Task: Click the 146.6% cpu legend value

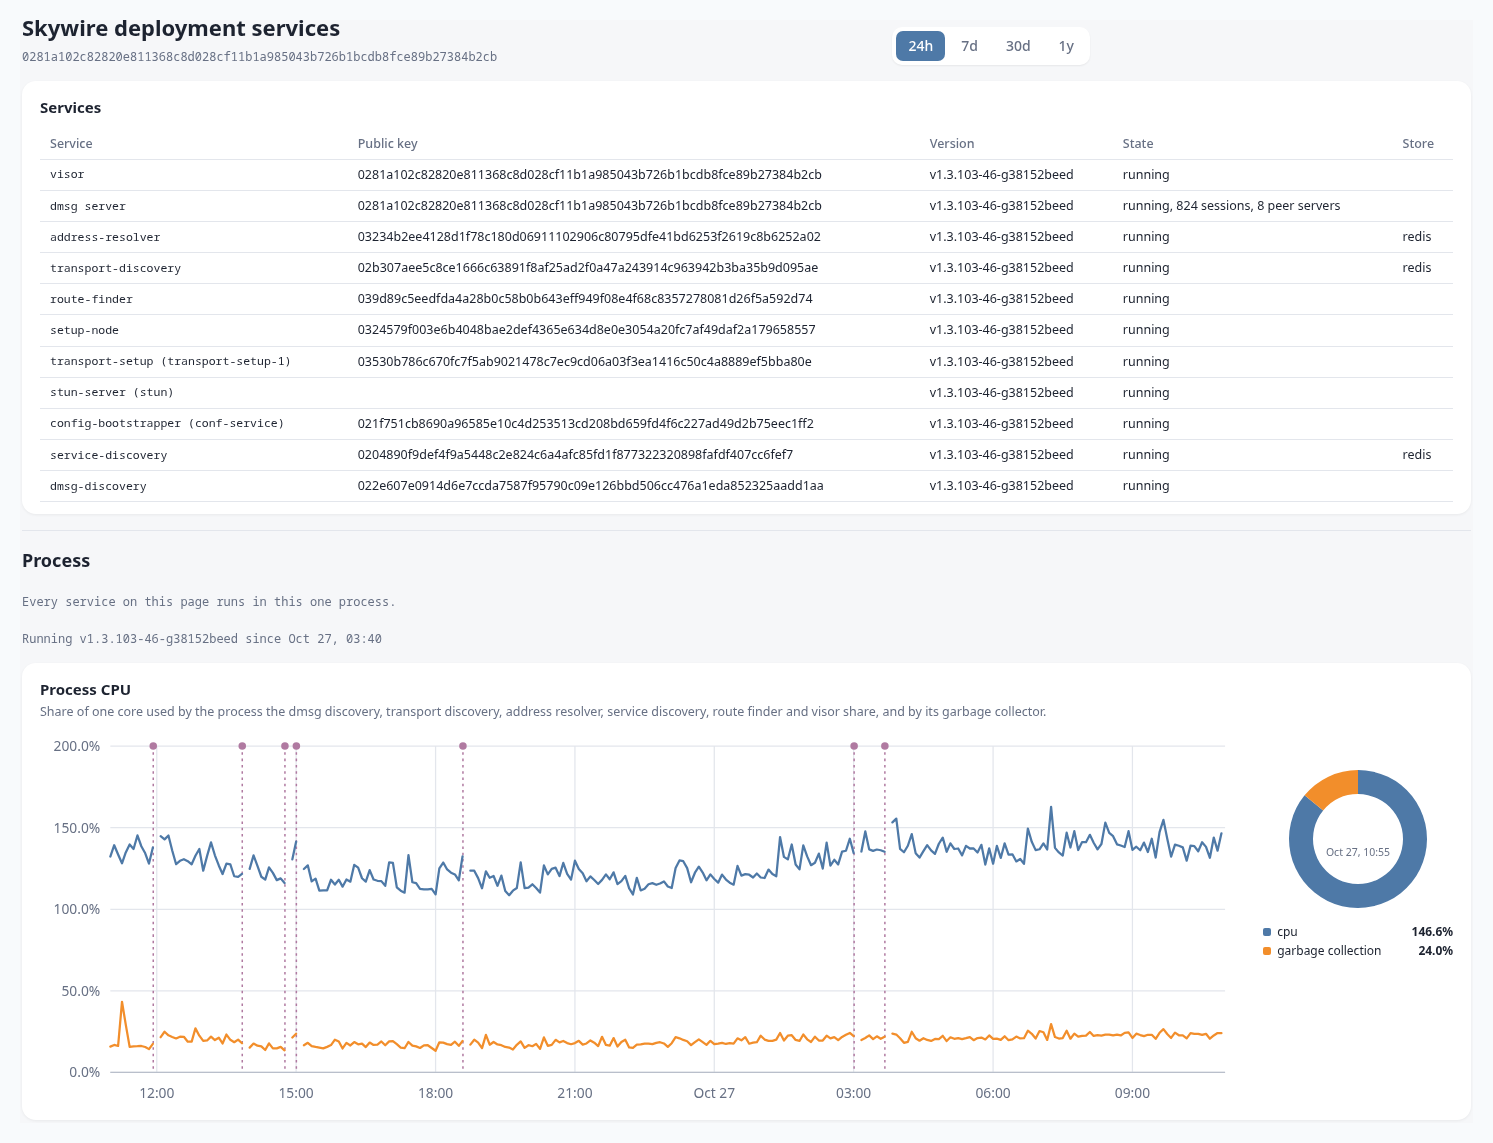Action: coord(1432,932)
